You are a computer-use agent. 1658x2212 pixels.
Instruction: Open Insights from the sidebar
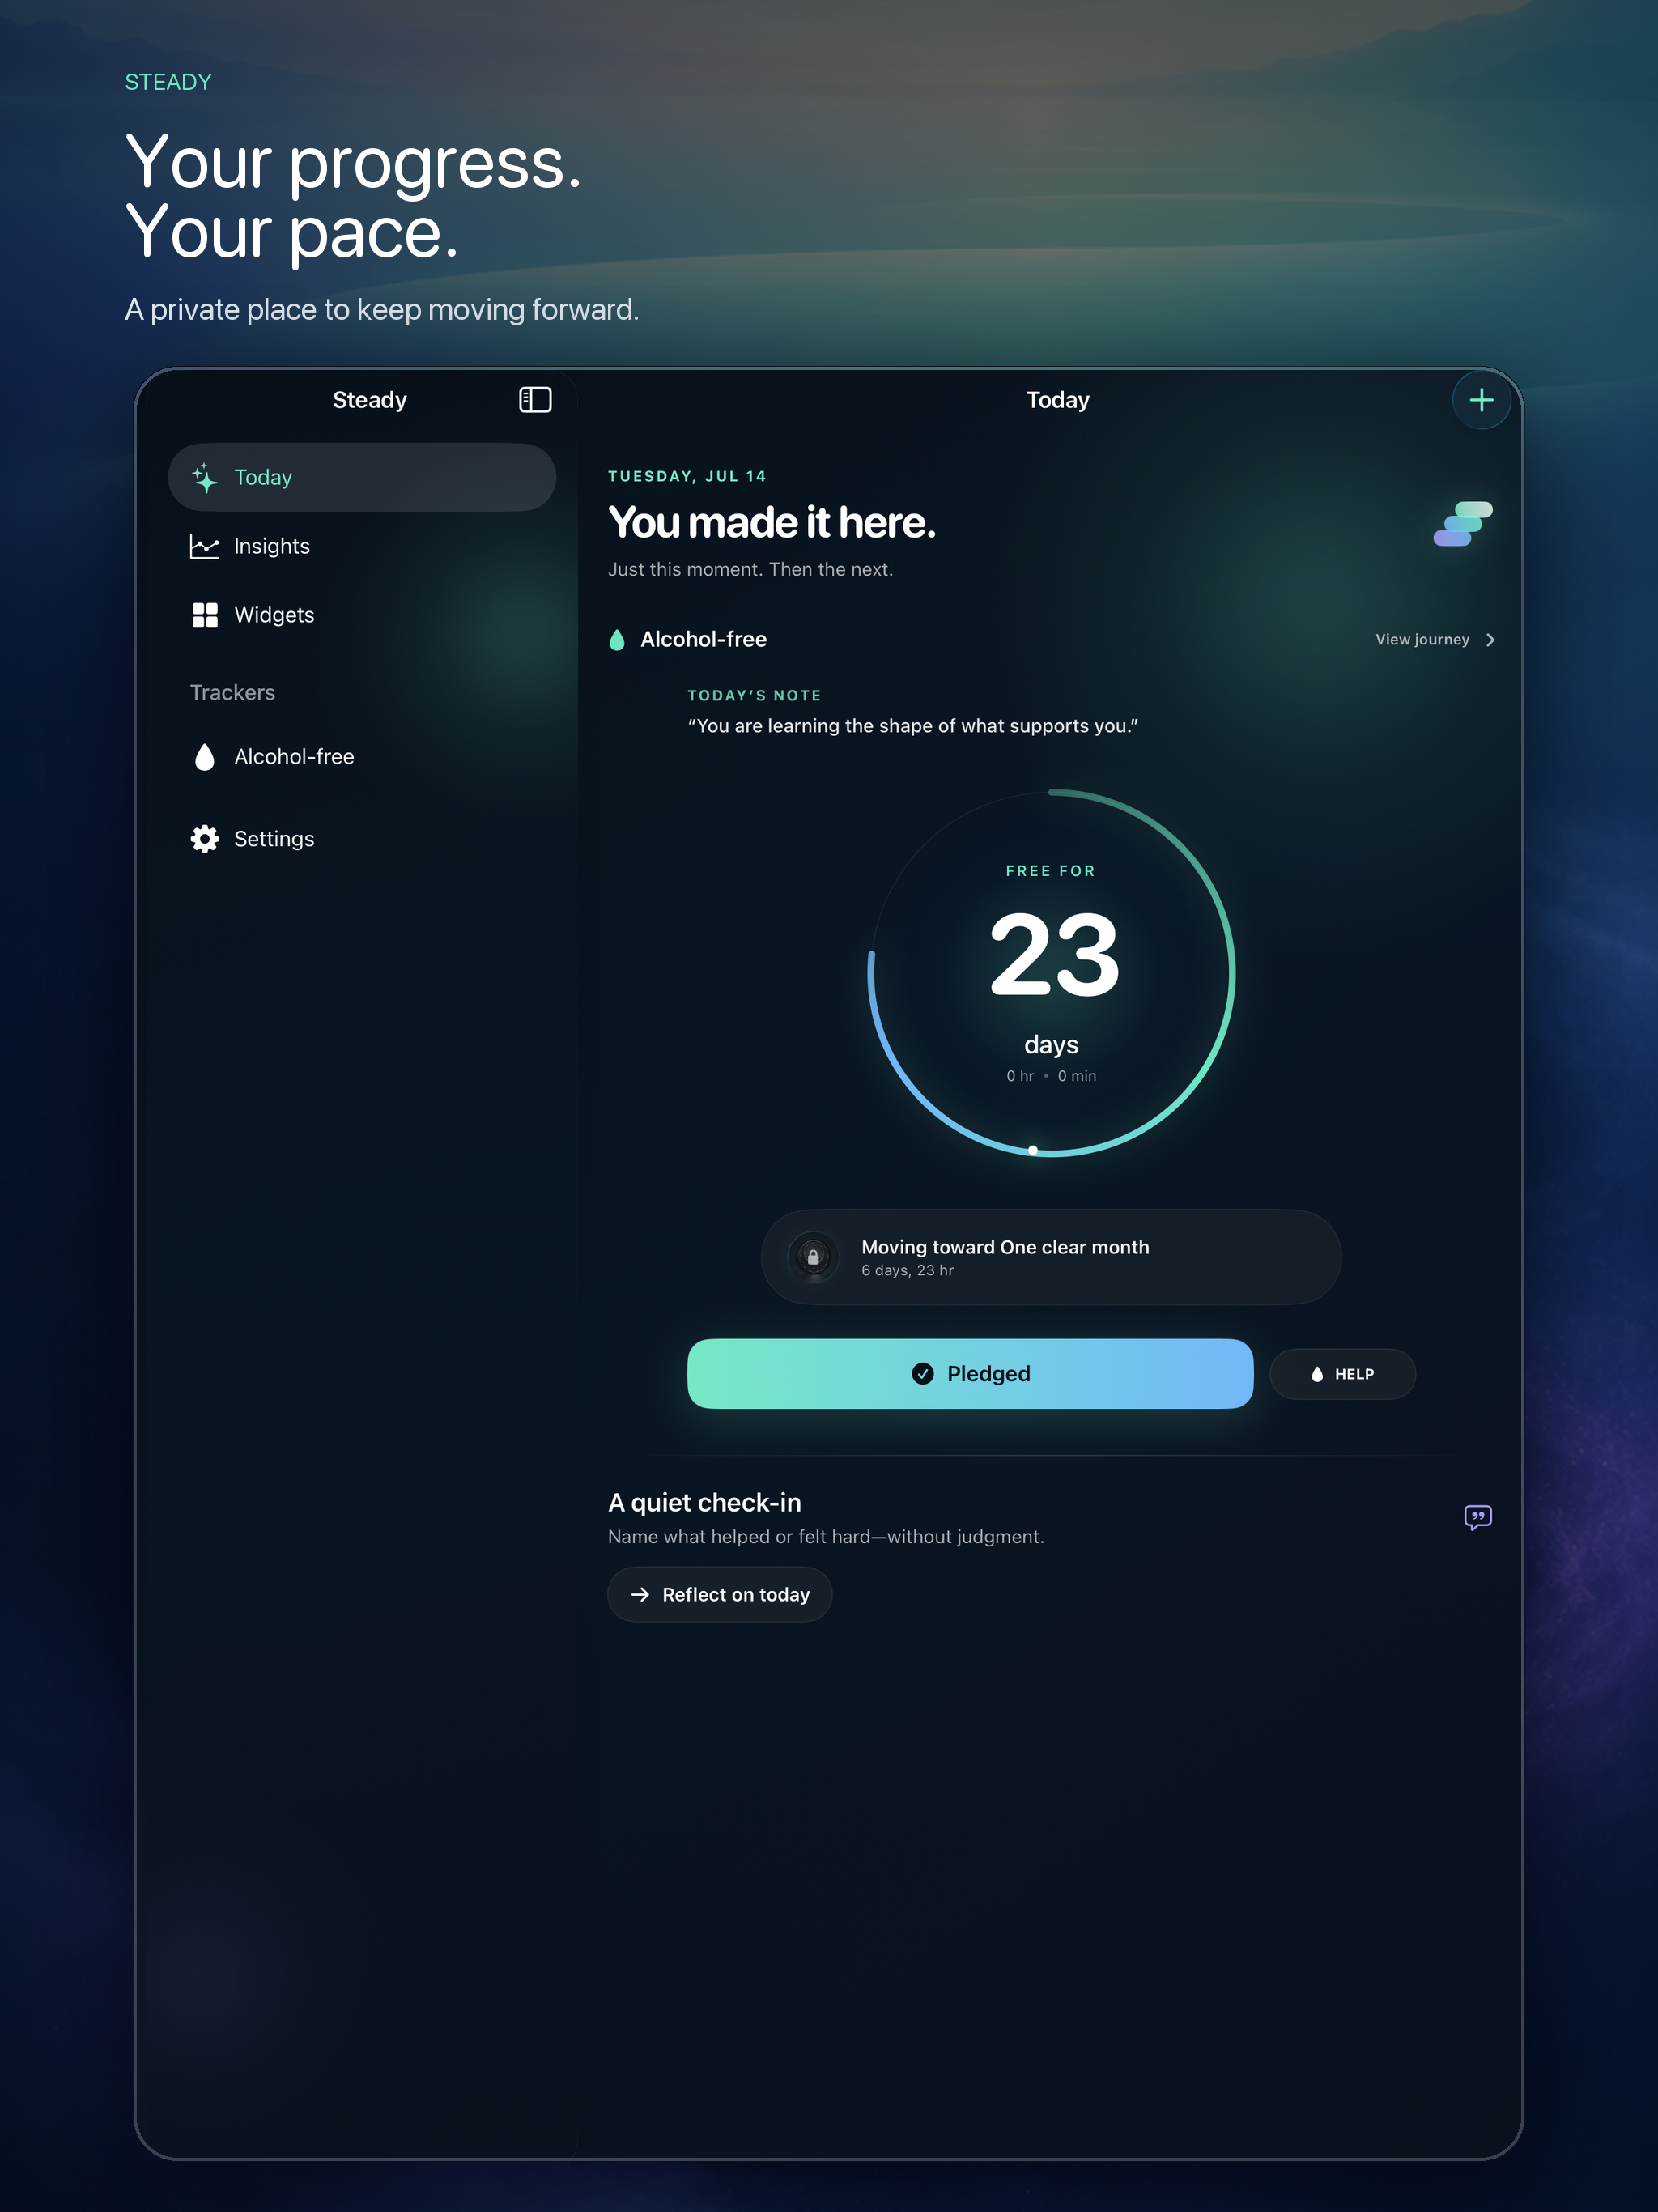point(362,546)
